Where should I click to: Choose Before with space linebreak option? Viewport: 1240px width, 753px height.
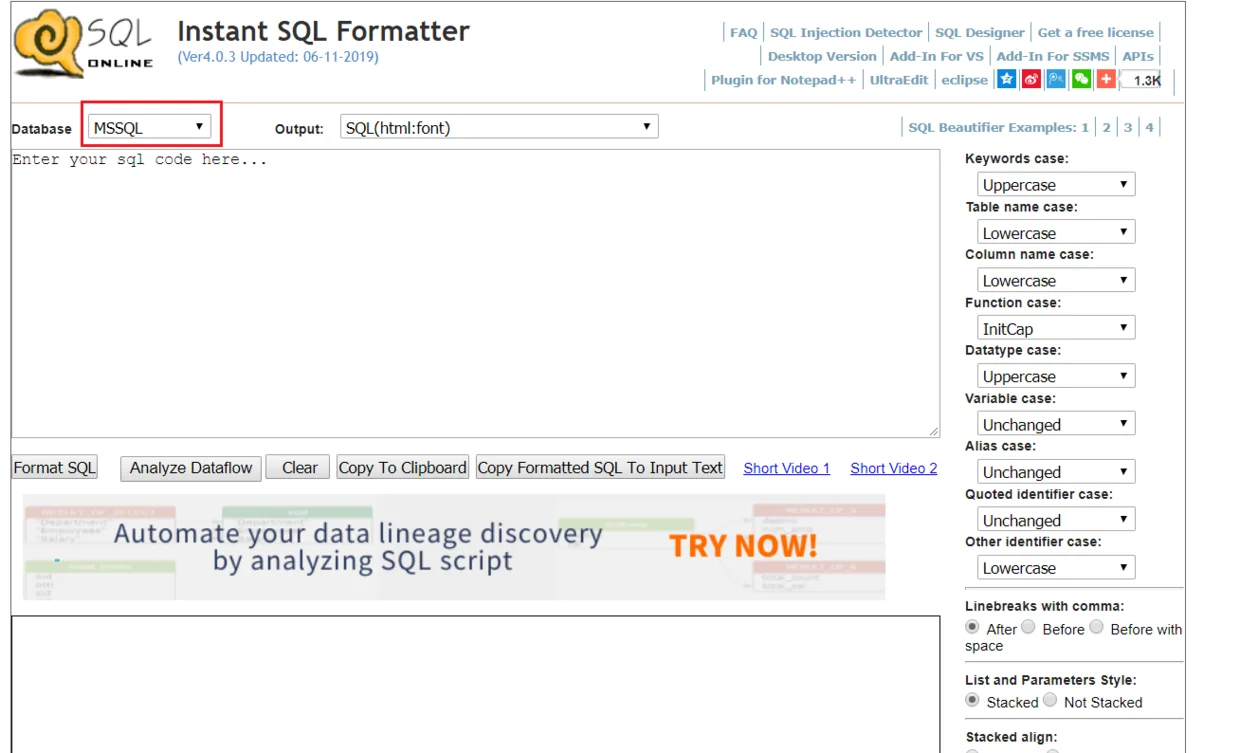click(x=1097, y=627)
